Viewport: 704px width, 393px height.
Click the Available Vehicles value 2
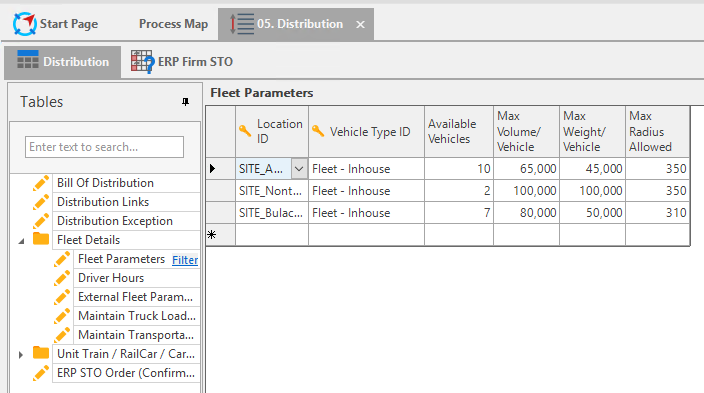click(459, 191)
